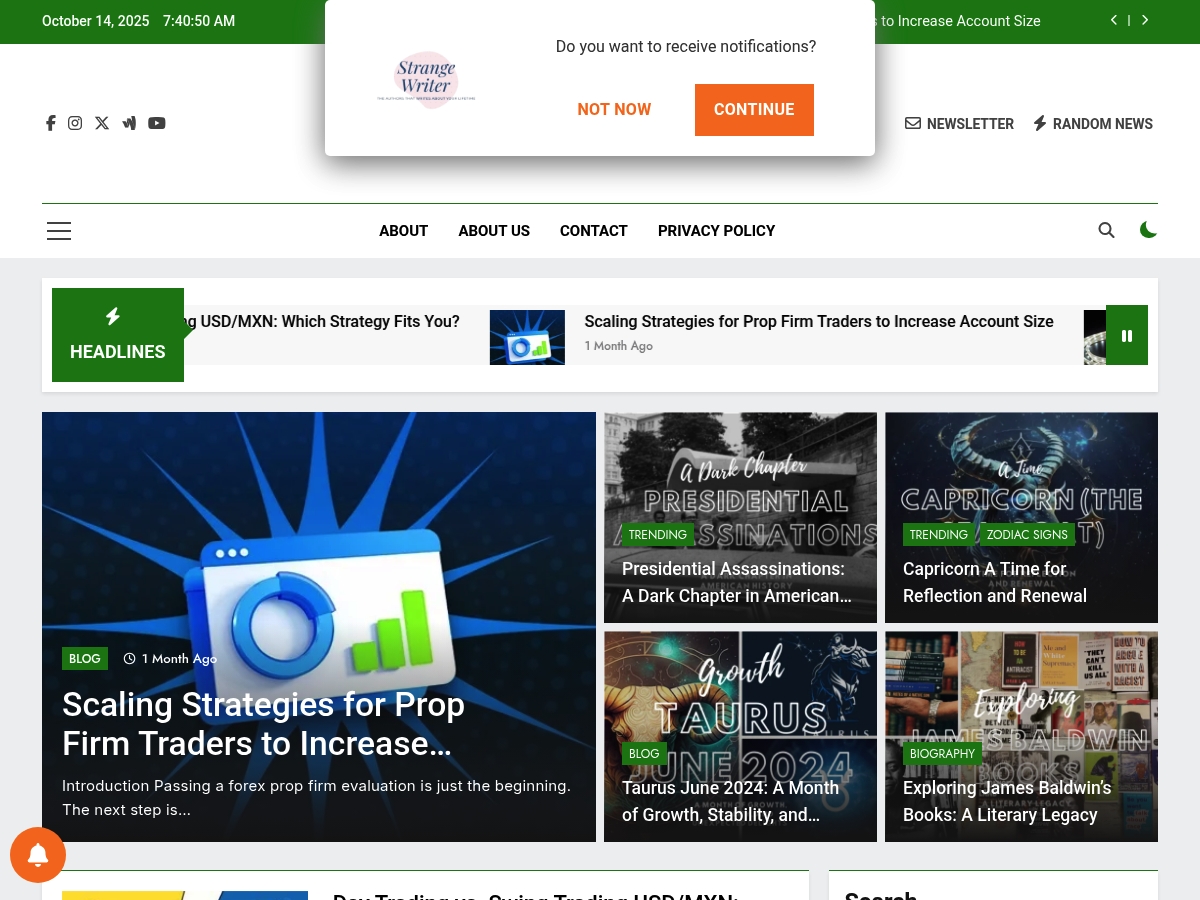Click the search magnifier icon
The image size is (1200, 900).
pos(1106,230)
